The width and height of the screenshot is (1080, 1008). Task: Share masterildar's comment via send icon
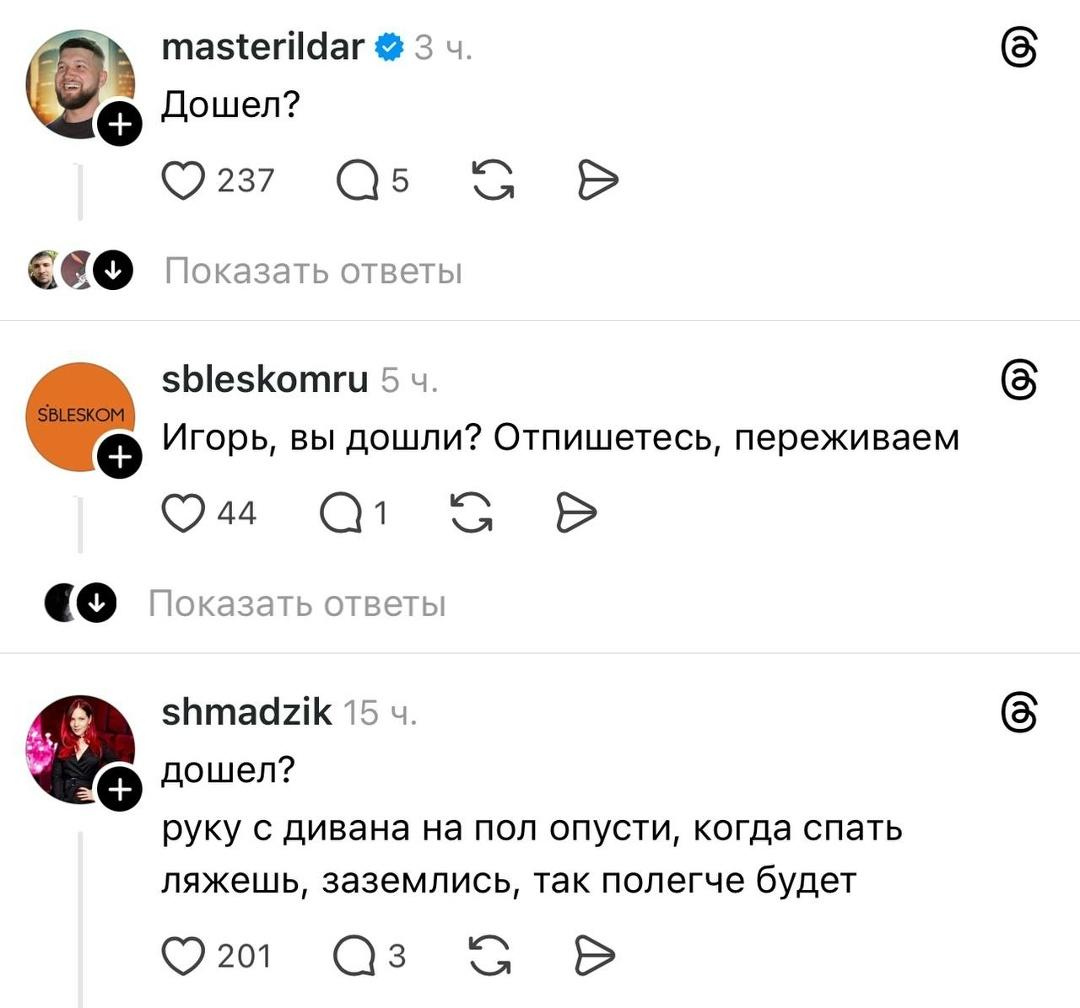(598, 180)
